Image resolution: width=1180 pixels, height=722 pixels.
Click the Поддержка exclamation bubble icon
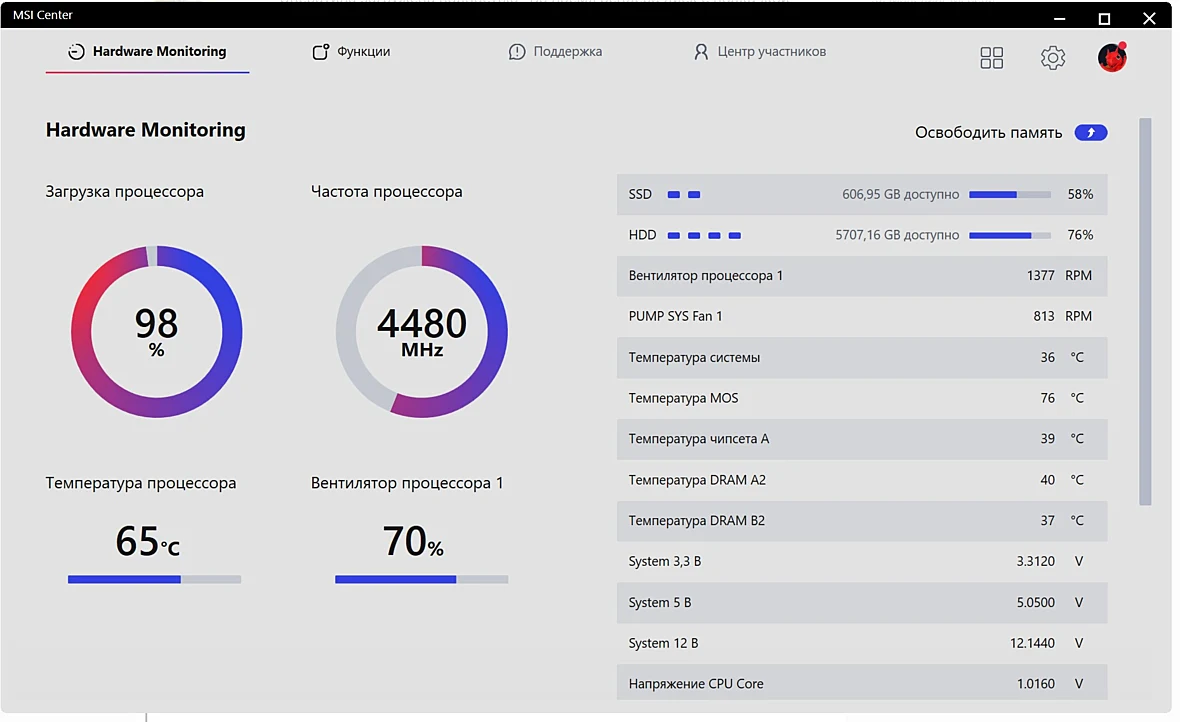(x=517, y=51)
